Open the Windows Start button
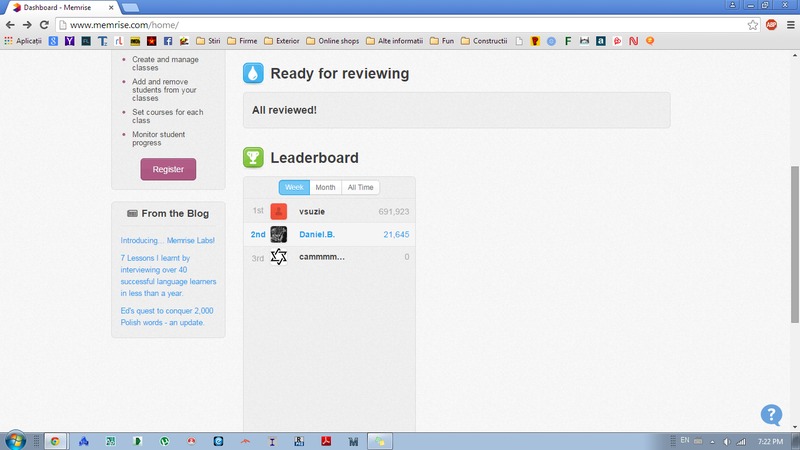 coord(15,441)
